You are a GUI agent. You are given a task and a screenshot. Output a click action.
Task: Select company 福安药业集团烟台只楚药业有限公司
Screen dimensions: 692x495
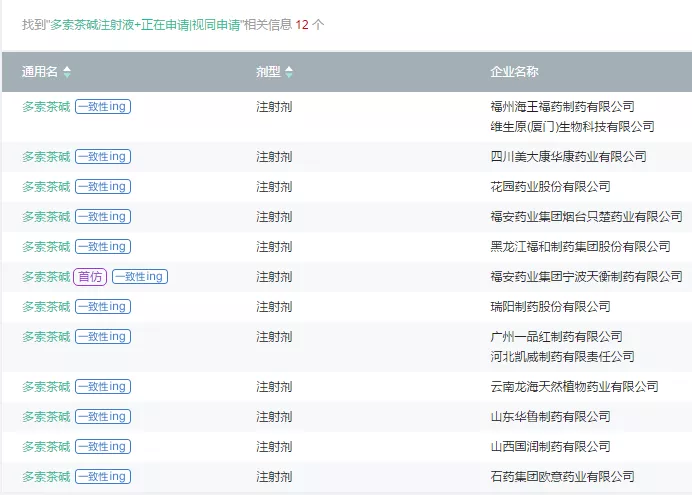tap(587, 217)
